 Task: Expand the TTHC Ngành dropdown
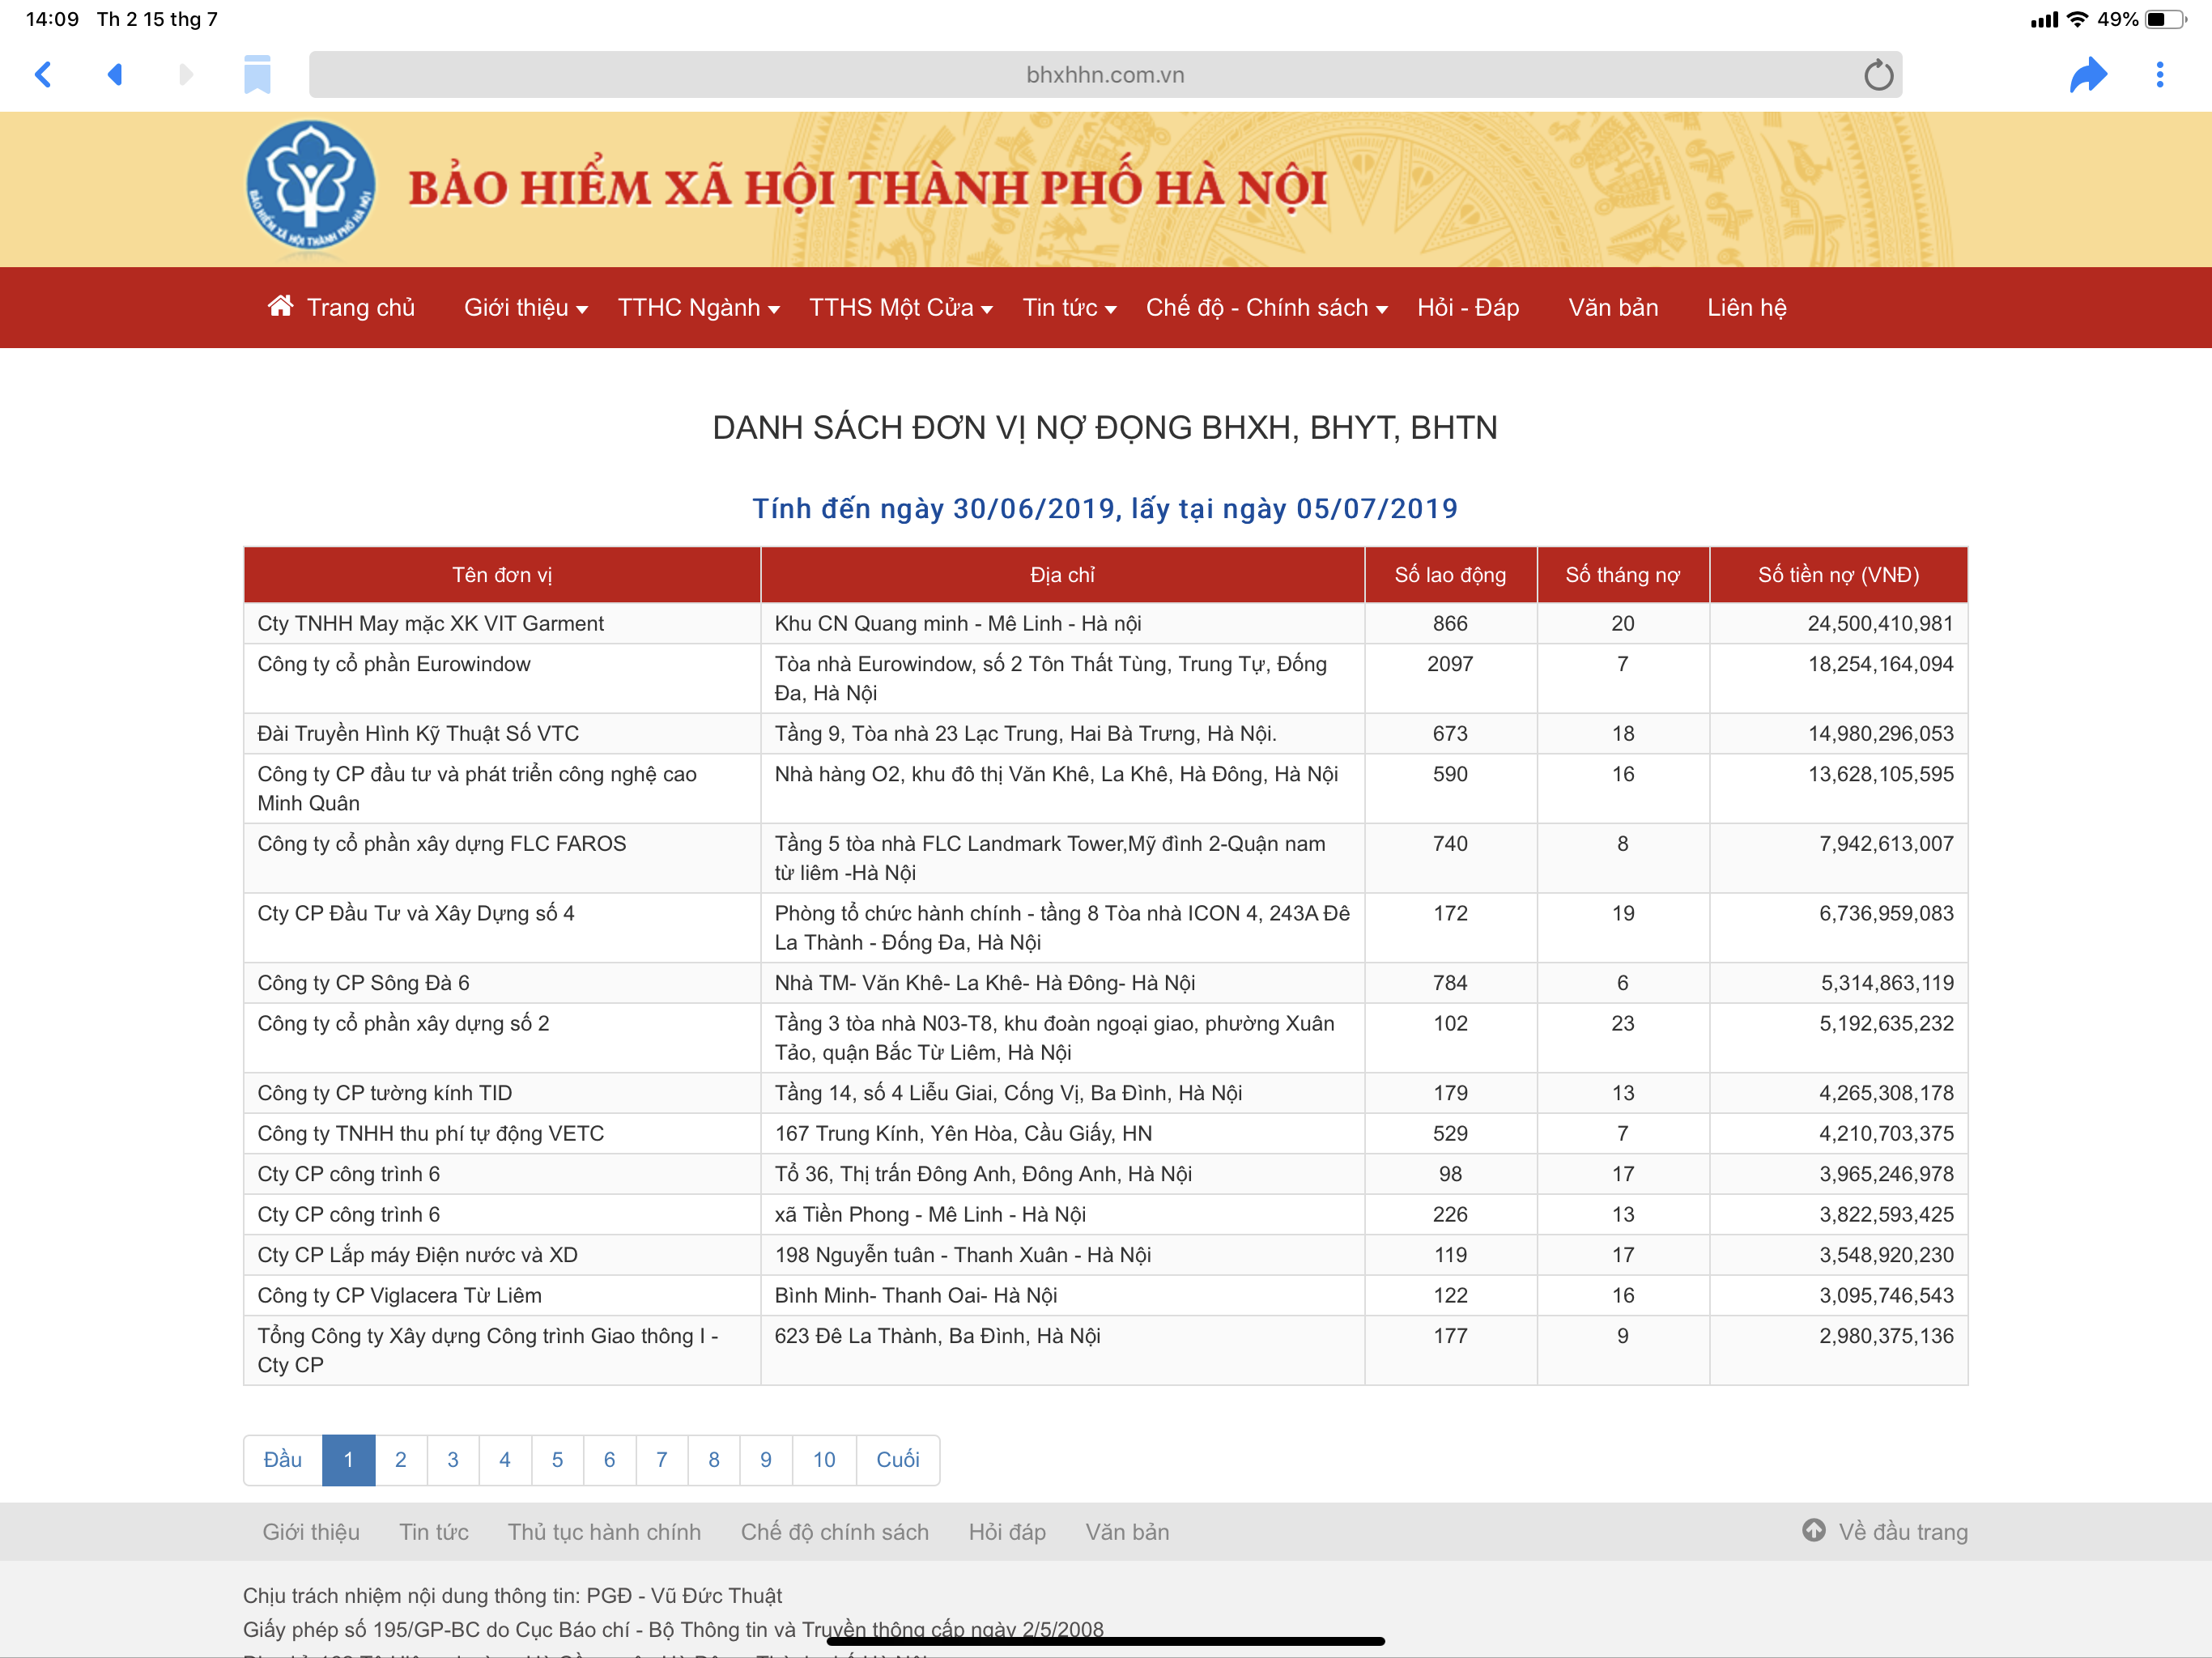[x=698, y=308]
